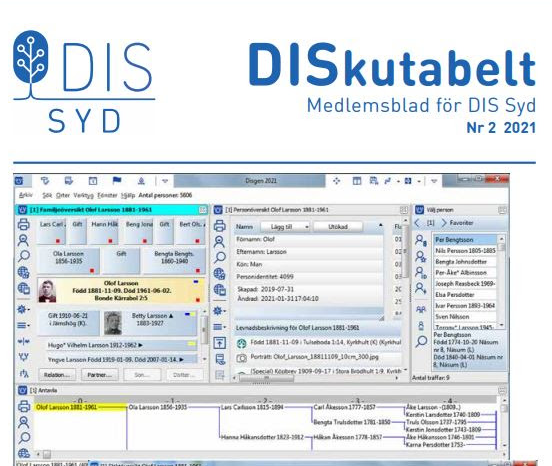Expand the top toolbar overflow dropdown arrow
The image size is (552, 466).
[165, 181]
